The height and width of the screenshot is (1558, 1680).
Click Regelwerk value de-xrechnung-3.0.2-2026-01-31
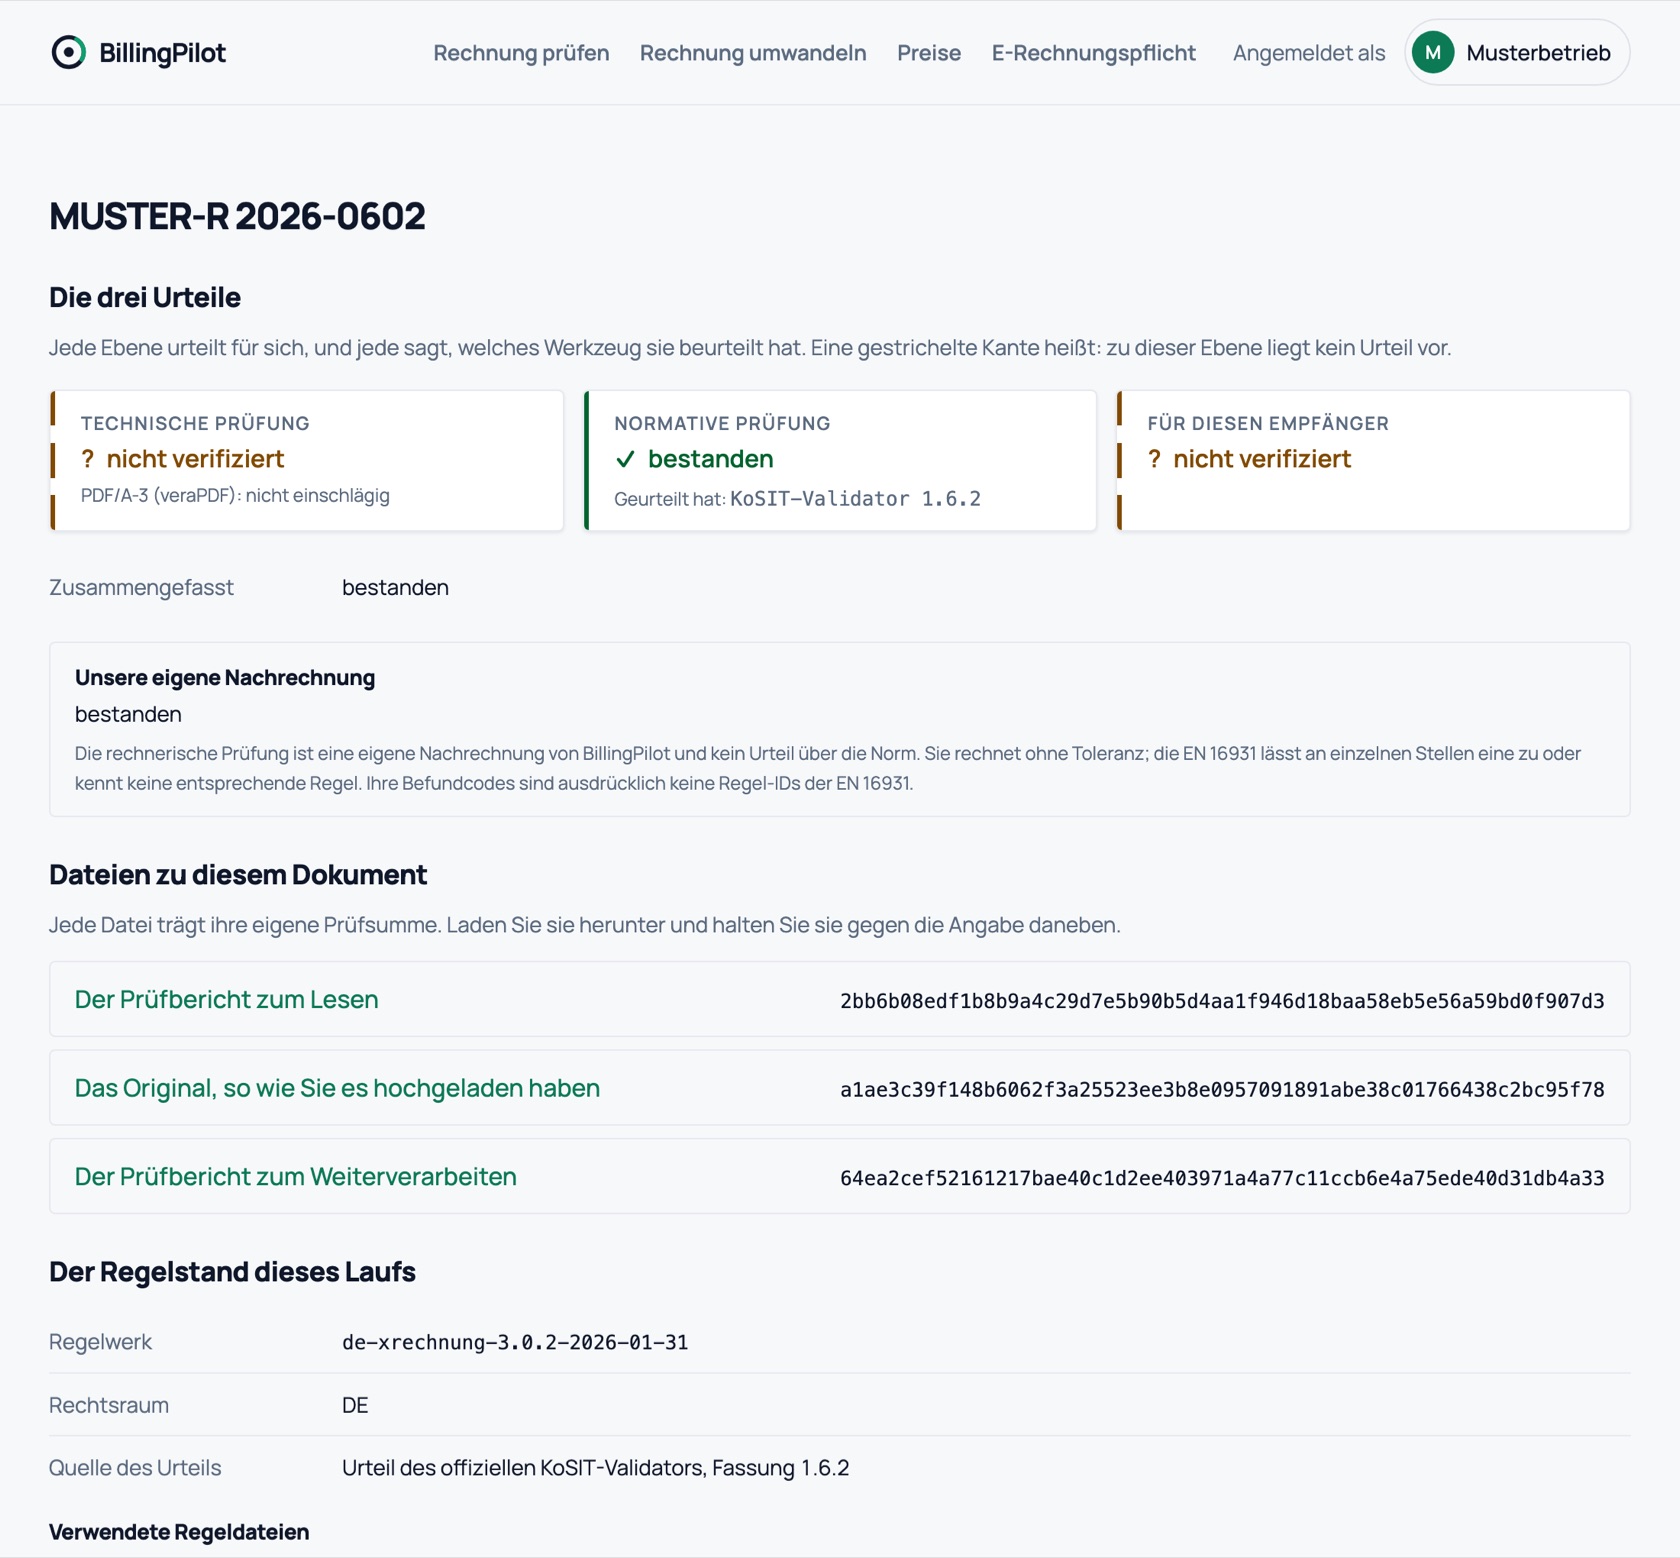click(x=515, y=1342)
